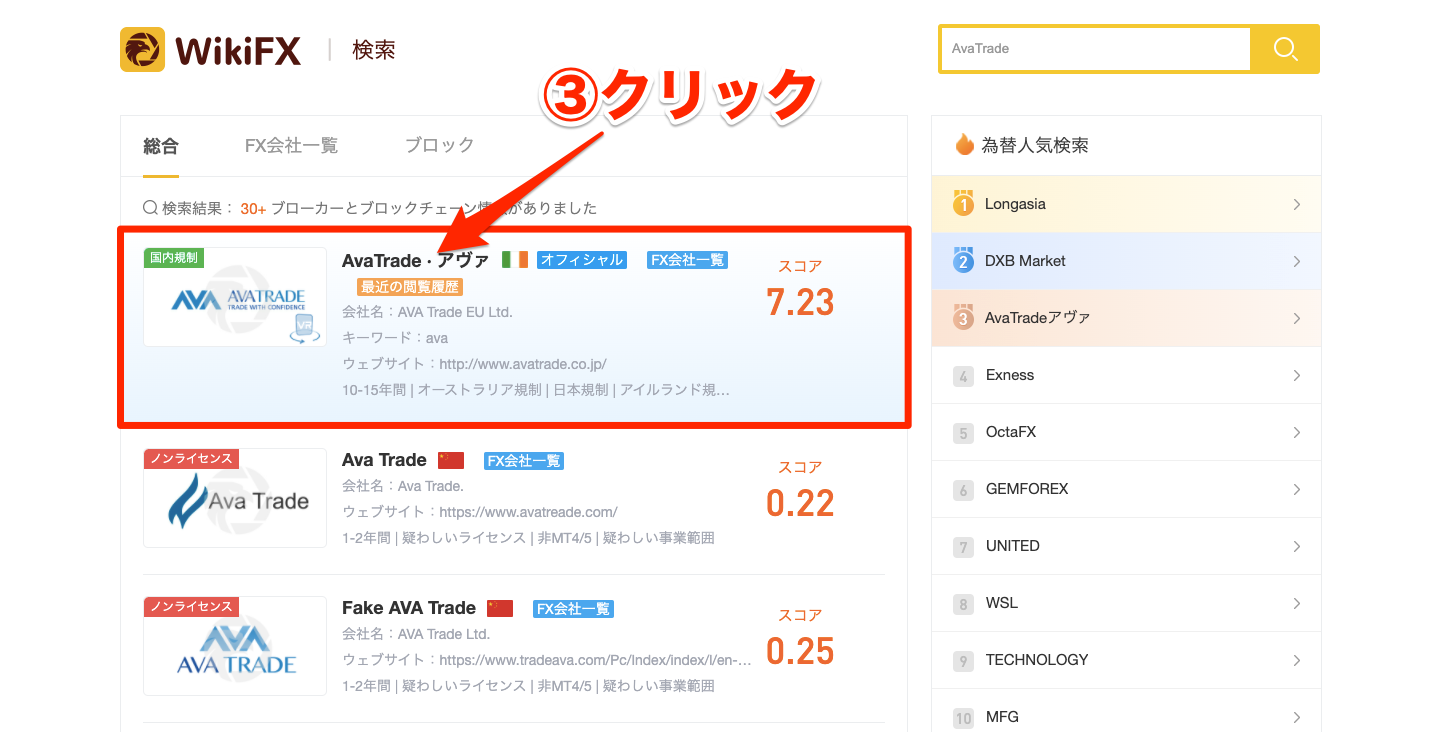
Task: Expand the TECHNOLOGY row chevron
Action: click(1297, 660)
